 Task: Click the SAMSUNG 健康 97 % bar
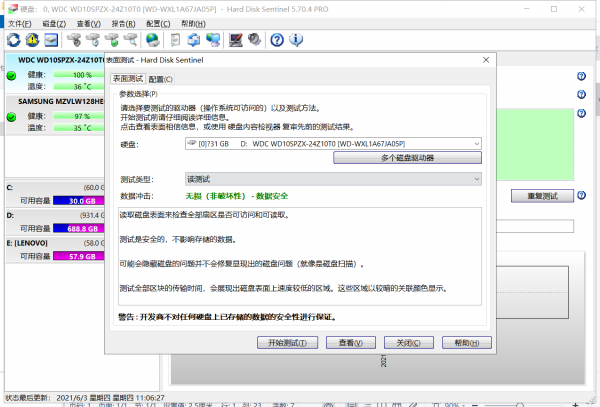pyautogui.click(x=79, y=116)
